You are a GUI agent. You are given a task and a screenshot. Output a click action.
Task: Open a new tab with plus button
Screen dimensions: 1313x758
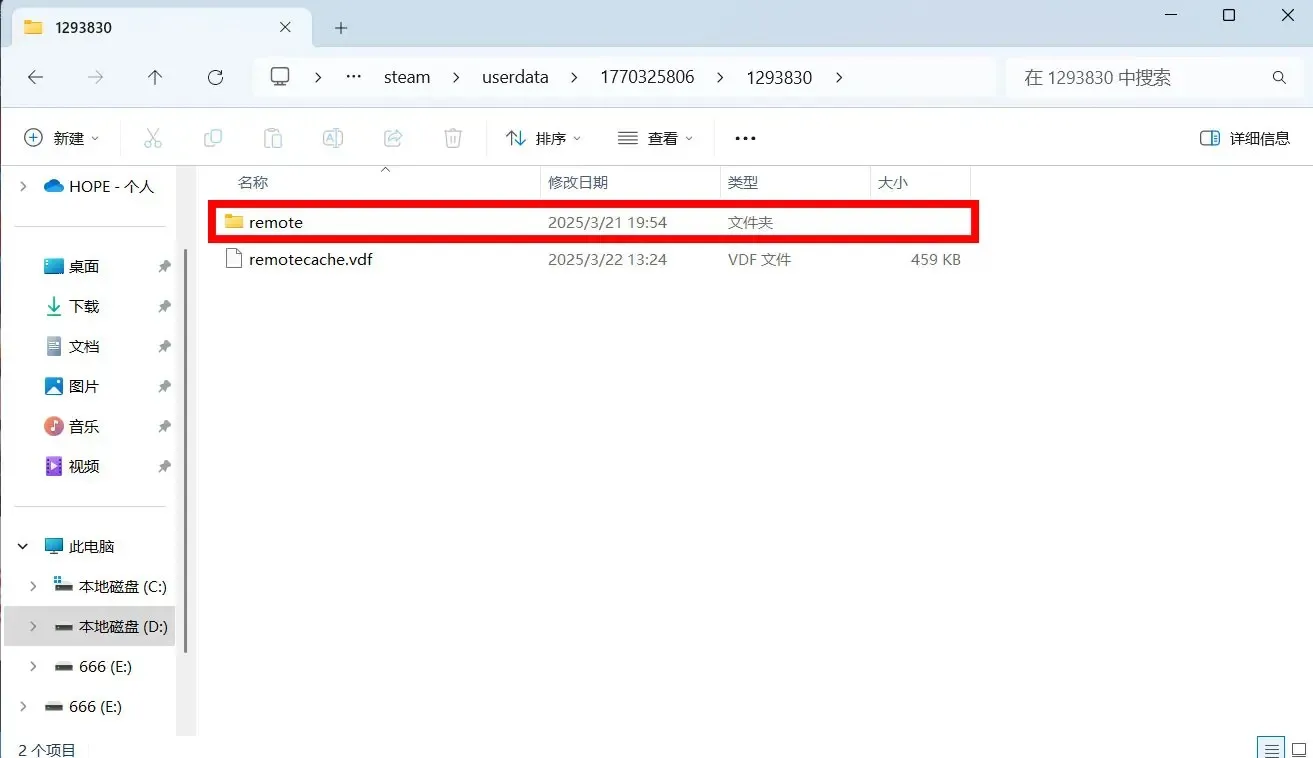341,28
